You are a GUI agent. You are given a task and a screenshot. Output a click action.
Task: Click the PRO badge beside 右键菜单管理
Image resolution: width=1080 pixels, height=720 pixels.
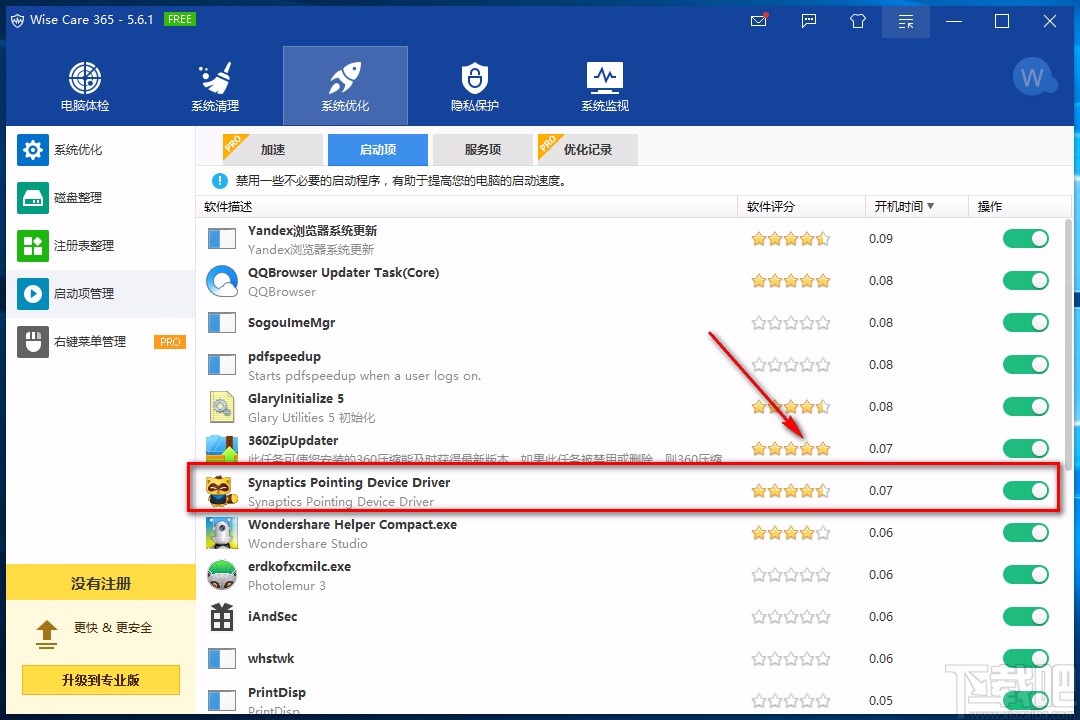click(170, 342)
